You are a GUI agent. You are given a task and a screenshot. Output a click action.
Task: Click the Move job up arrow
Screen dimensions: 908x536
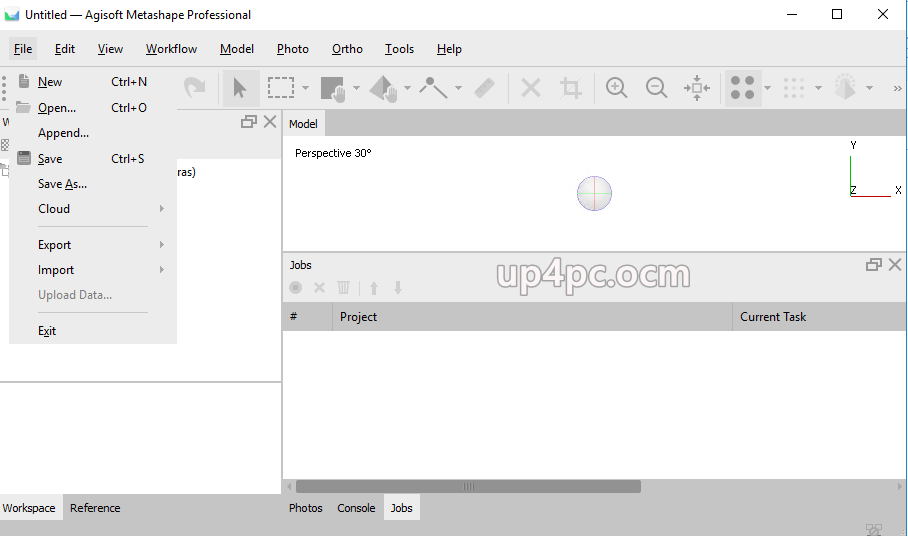click(x=374, y=288)
